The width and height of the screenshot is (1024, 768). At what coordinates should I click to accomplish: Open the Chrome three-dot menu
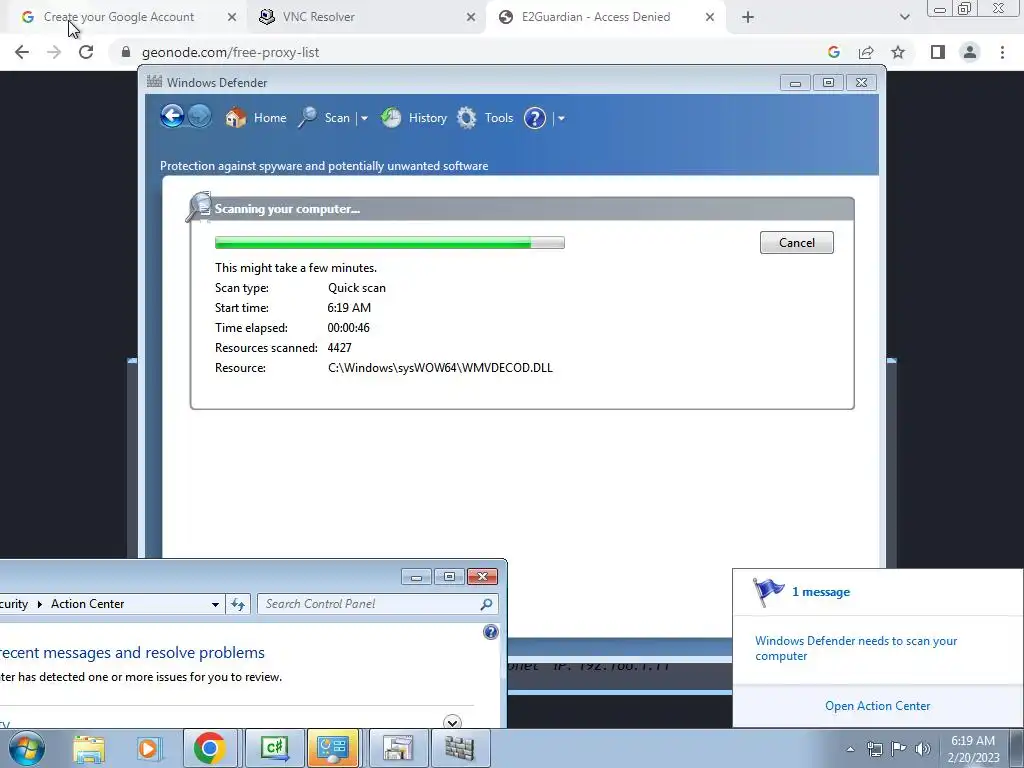tap(1002, 52)
